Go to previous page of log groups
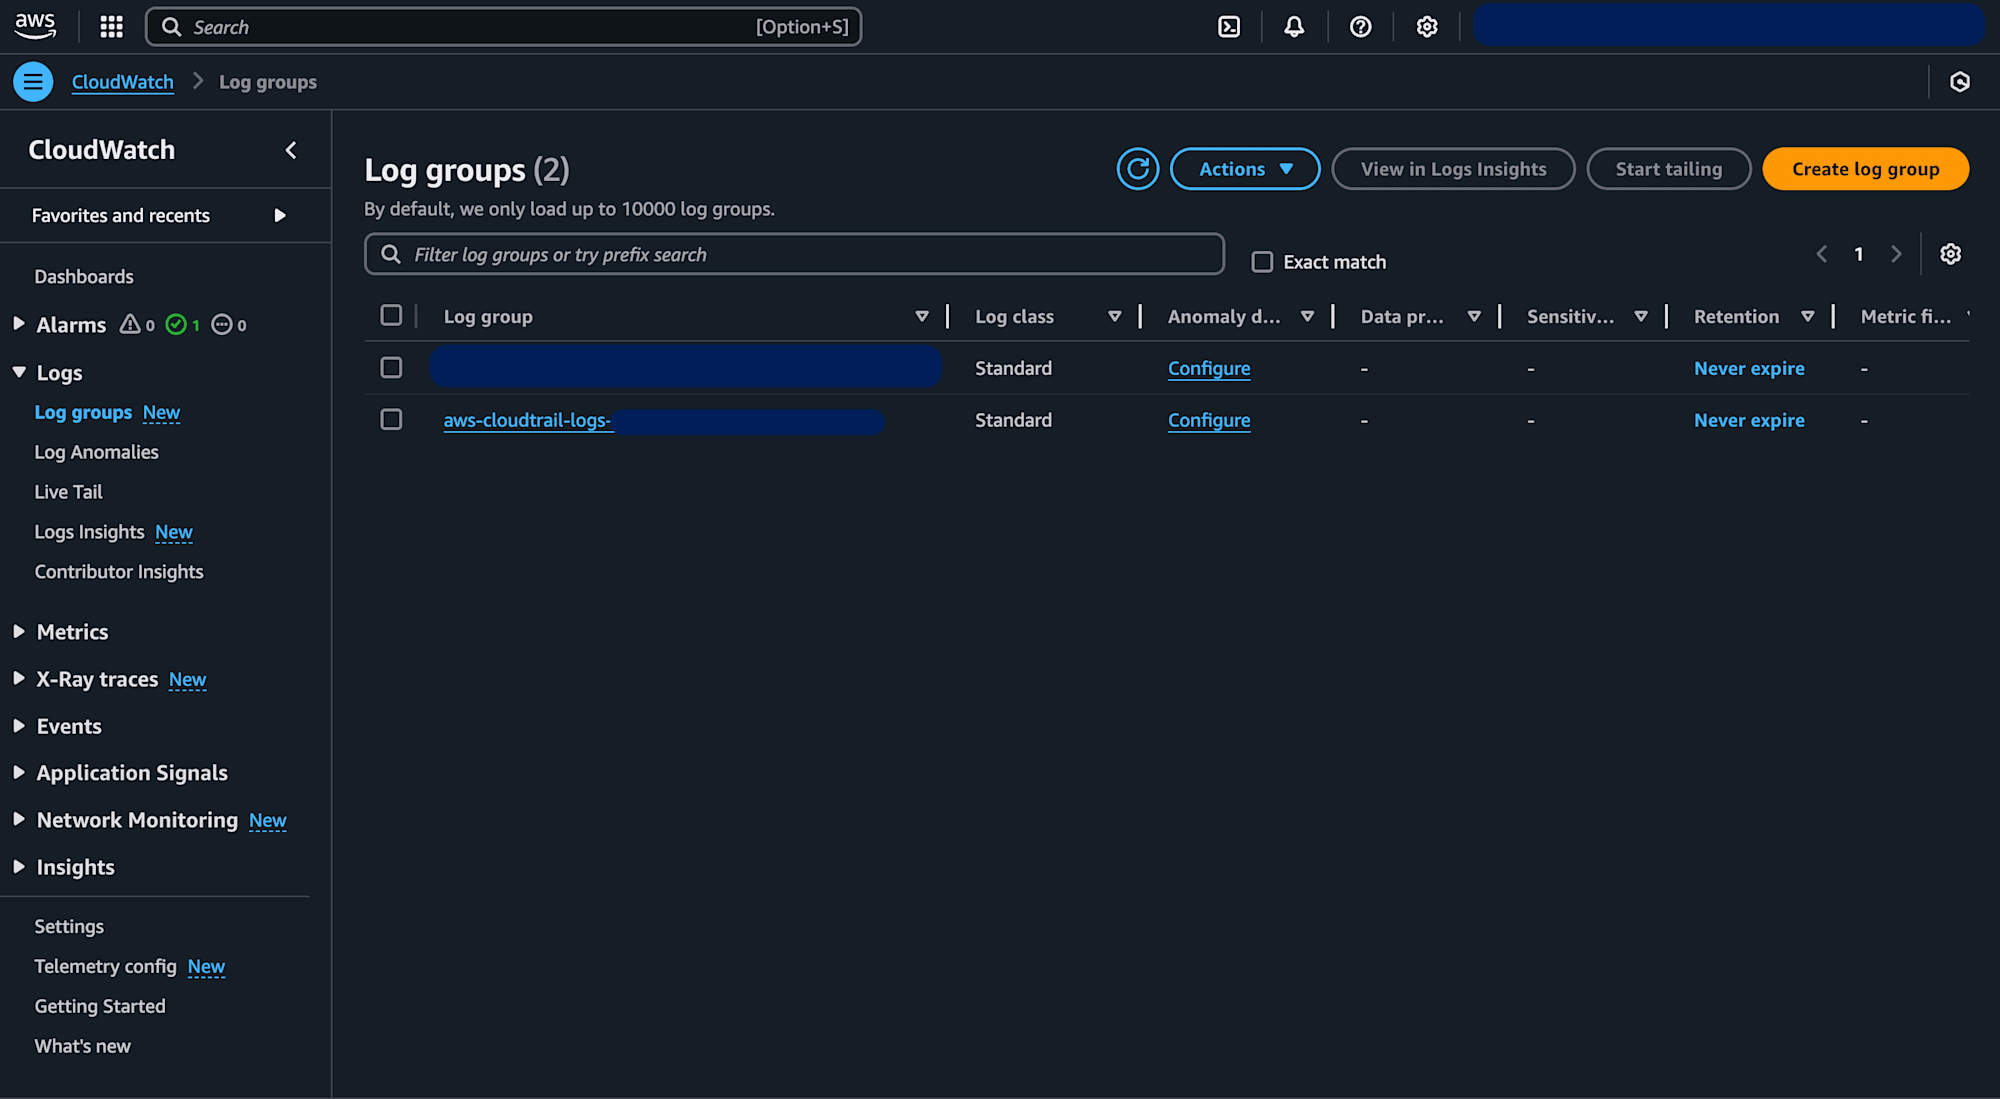2000x1099 pixels. [1822, 254]
